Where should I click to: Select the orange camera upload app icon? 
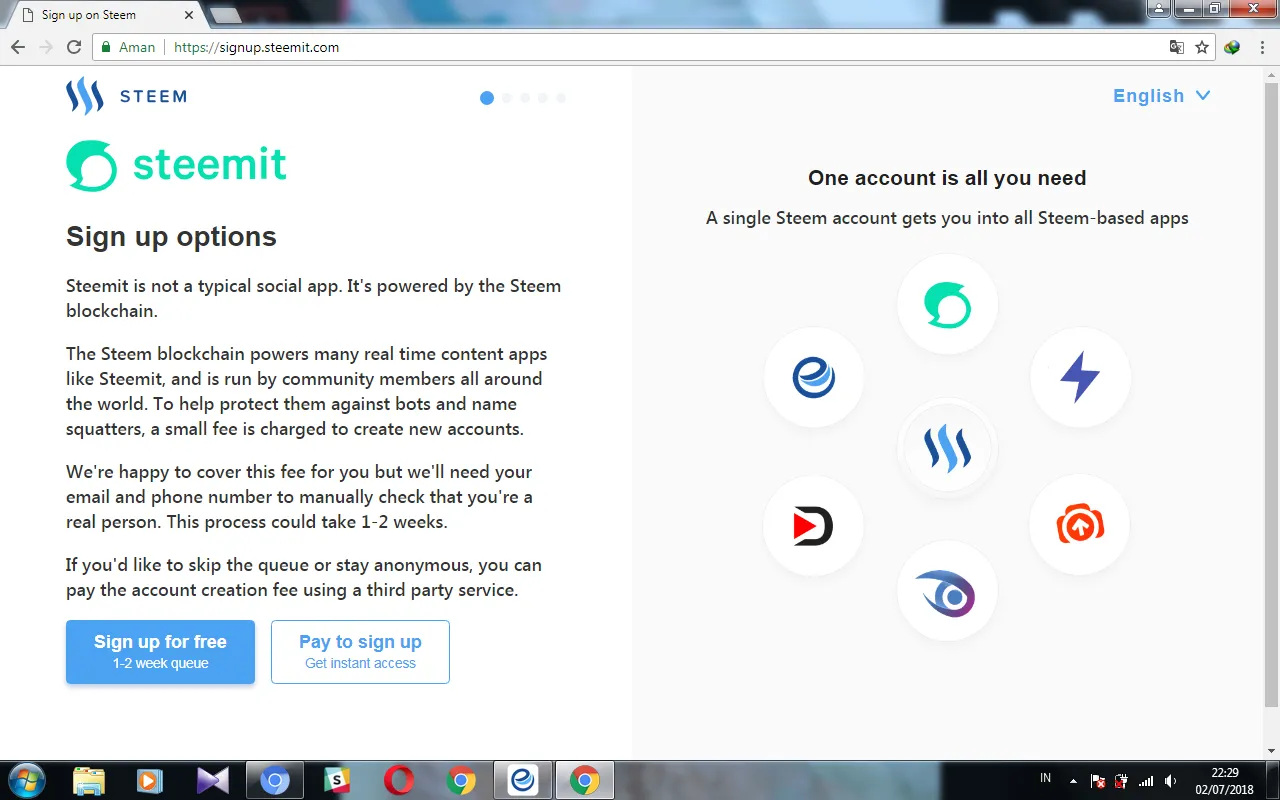(1079, 524)
